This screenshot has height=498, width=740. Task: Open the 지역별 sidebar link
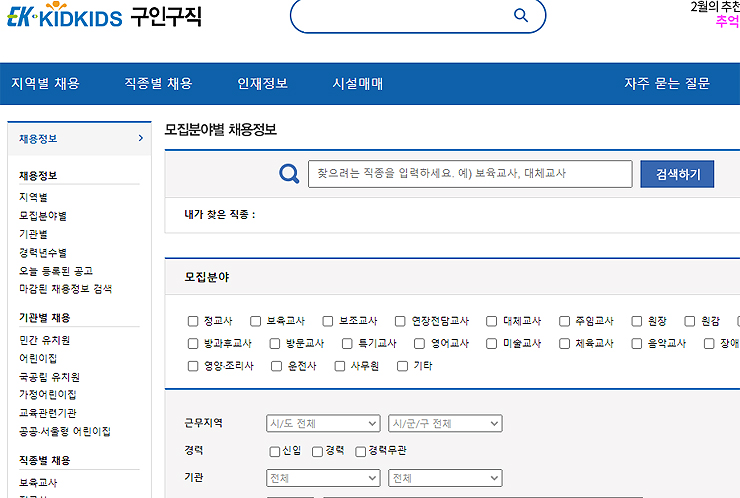point(33,197)
